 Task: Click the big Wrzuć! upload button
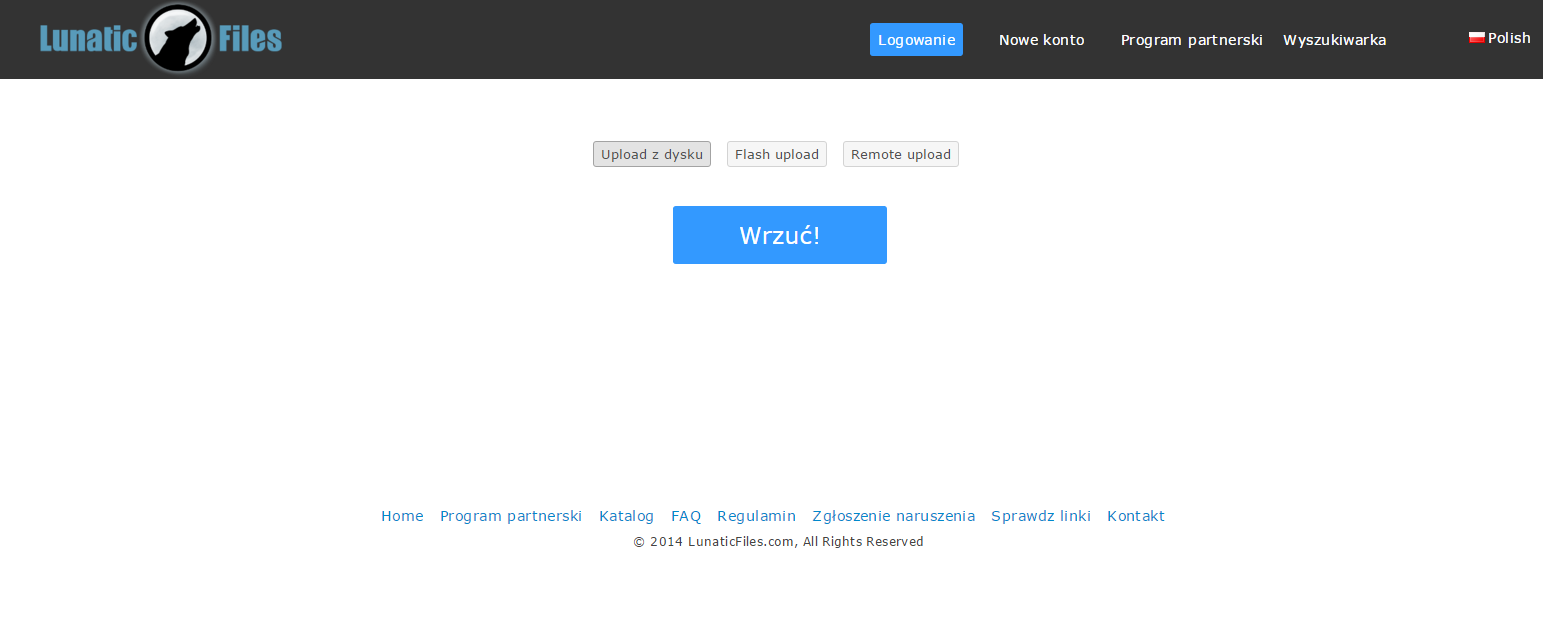(780, 235)
